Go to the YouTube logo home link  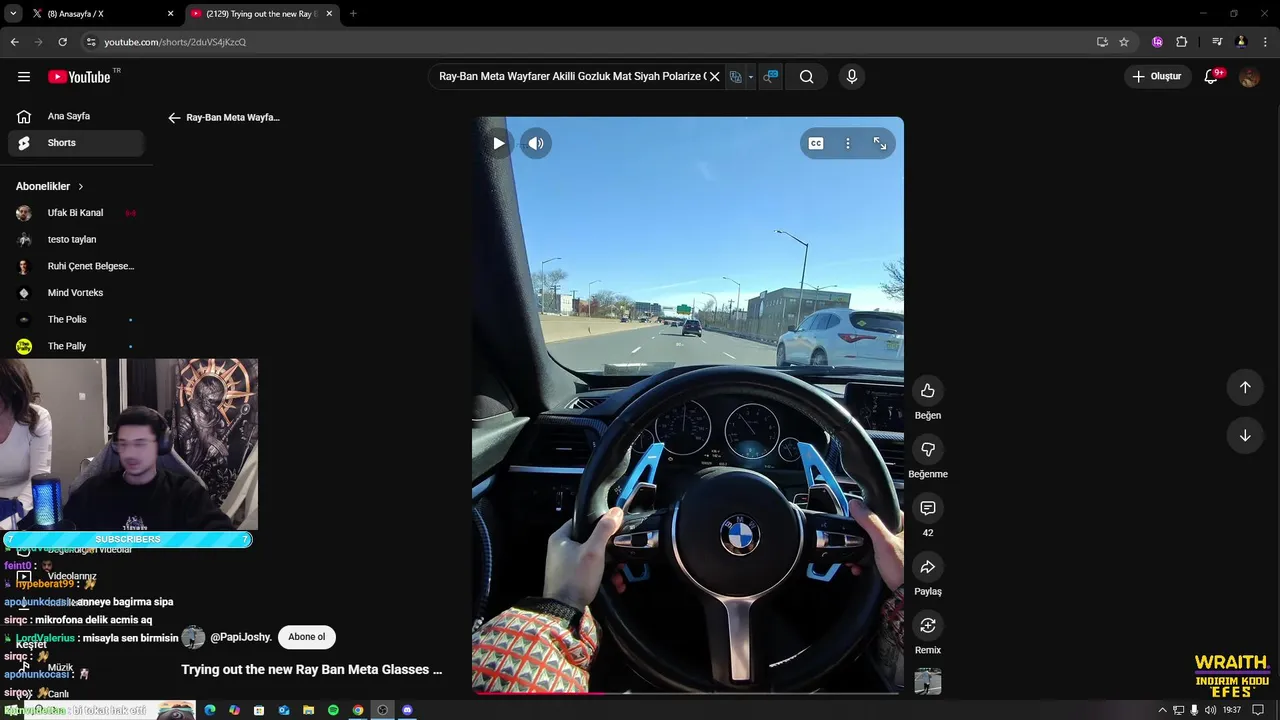(x=79, y=77)
